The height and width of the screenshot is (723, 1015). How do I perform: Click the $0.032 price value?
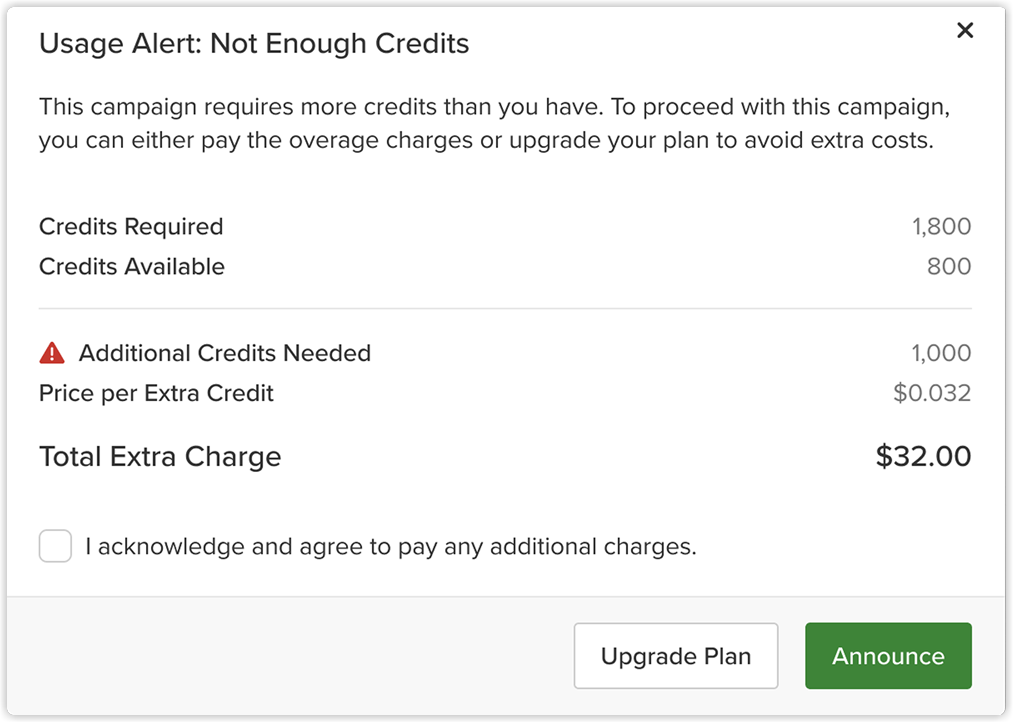[x=932, y=394]
